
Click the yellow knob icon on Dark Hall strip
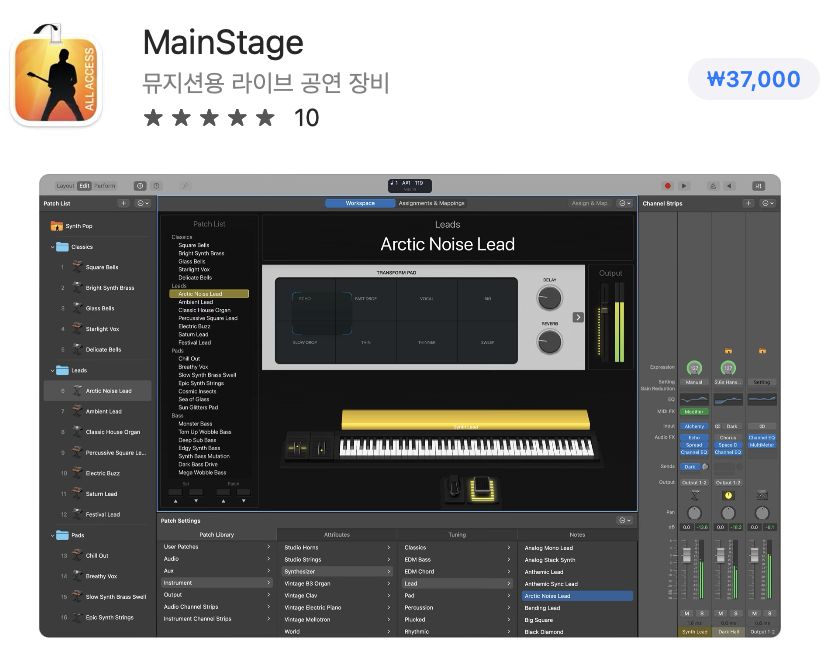click(728, 496)
